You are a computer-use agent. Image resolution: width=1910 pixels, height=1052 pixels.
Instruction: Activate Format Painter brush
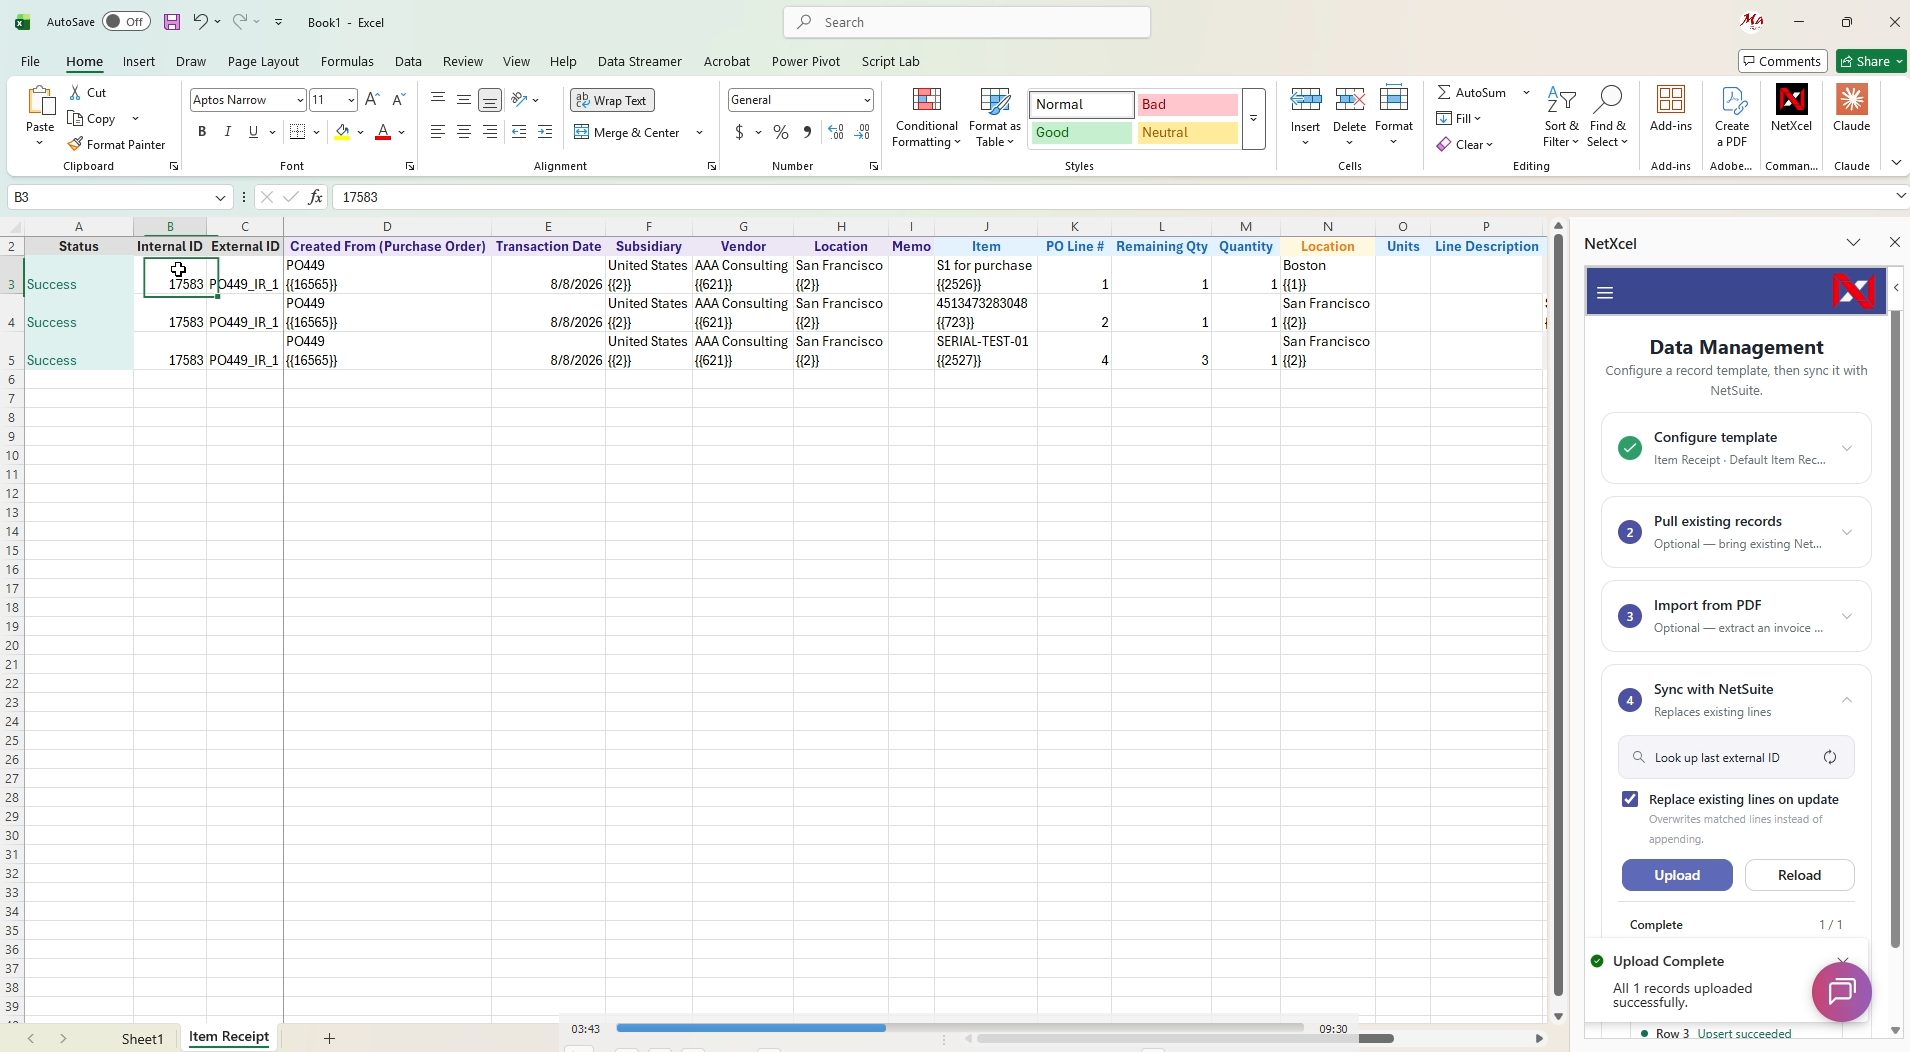point(116,144)
